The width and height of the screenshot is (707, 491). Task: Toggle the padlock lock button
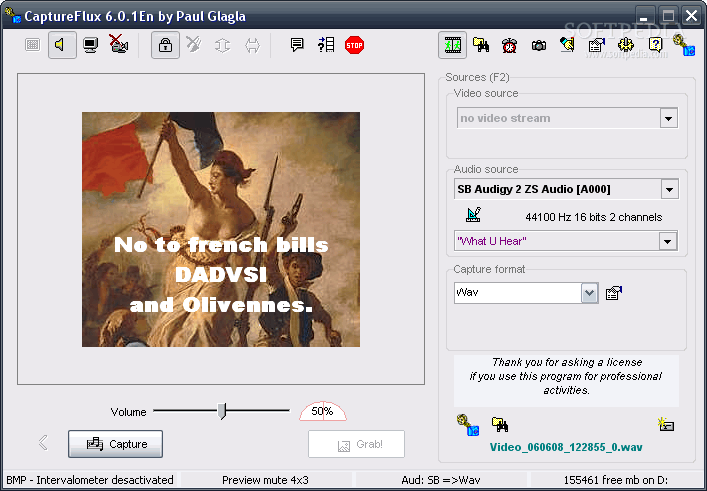[165, 45]
